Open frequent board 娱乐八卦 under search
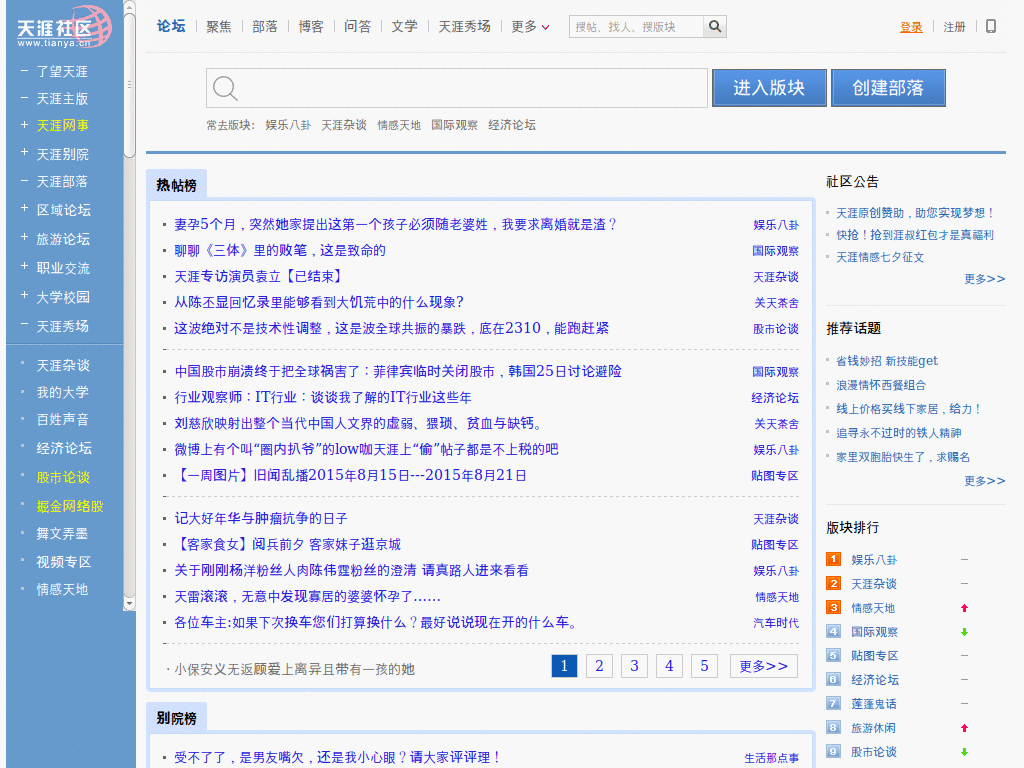The height and width of the screenshot is (768, 1024). (288, 125)
